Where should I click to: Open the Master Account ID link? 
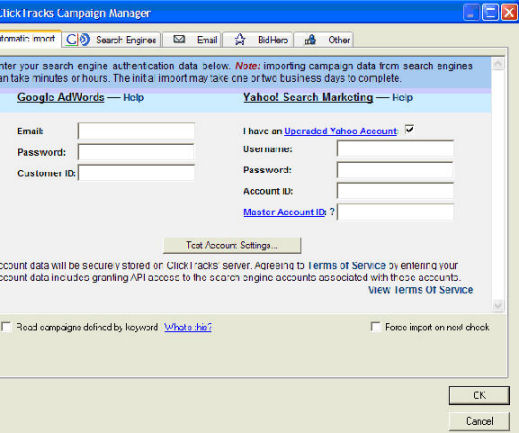tap(285, 212)
